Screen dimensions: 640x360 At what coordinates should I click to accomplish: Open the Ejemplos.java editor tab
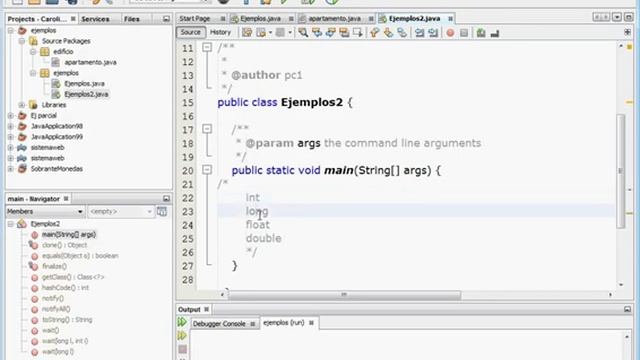click(260, 19)
